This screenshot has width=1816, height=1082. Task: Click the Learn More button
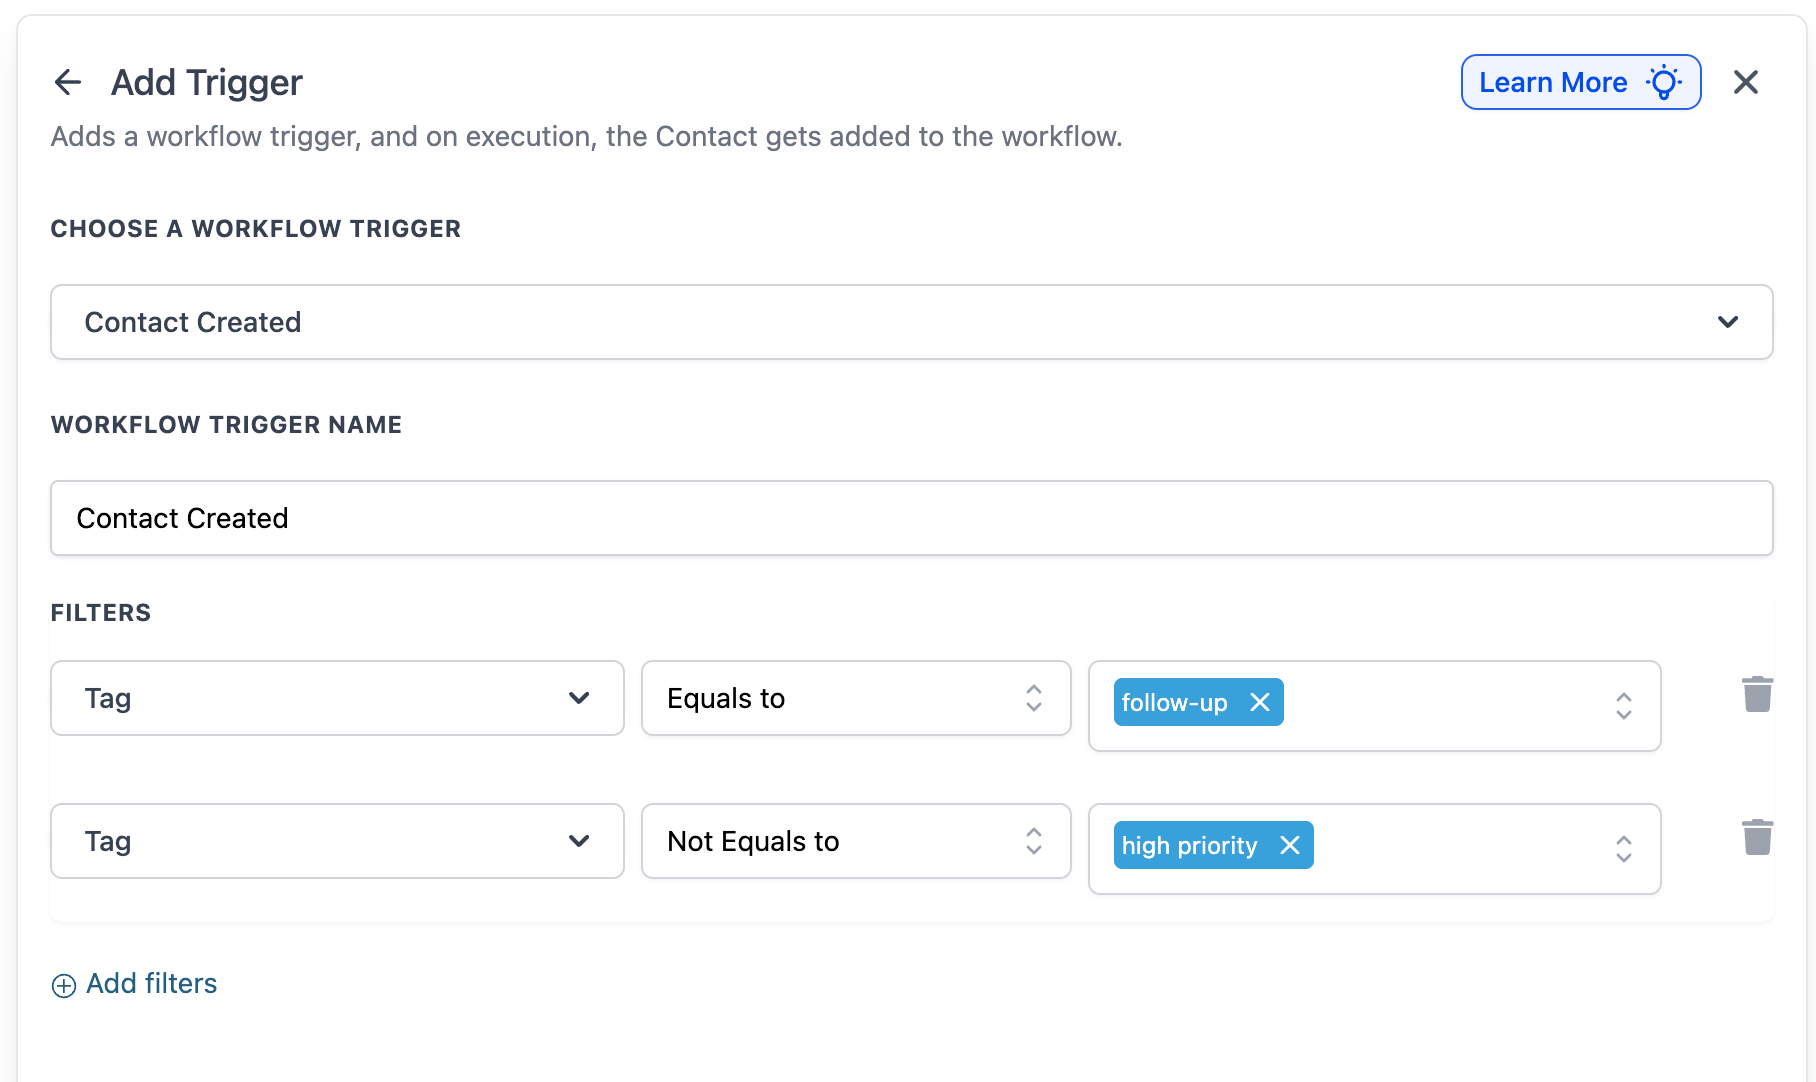(1552, 82)
